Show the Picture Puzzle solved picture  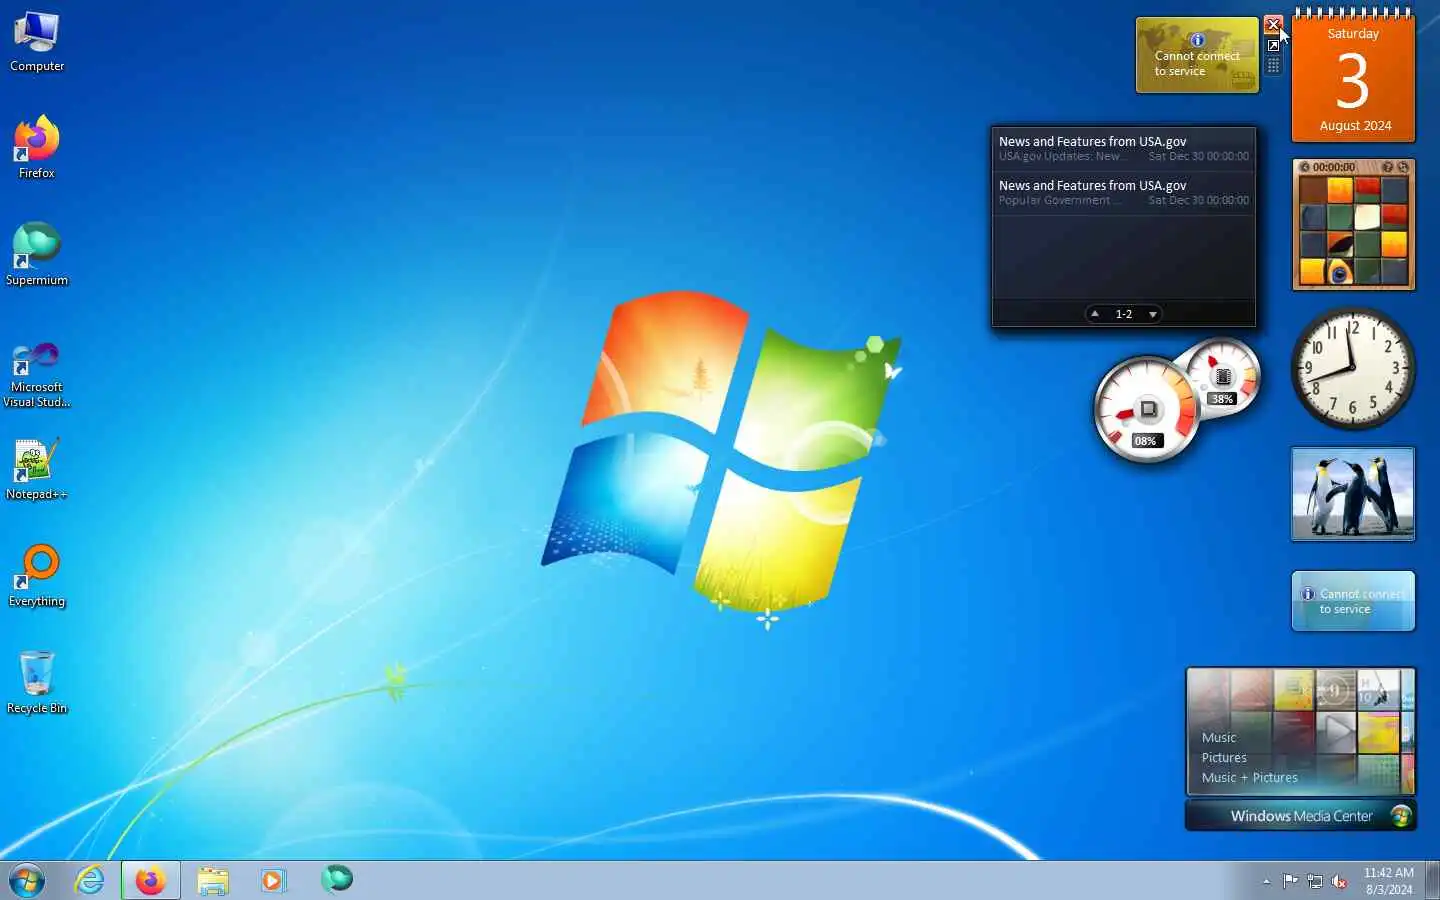pos(1388,167)
